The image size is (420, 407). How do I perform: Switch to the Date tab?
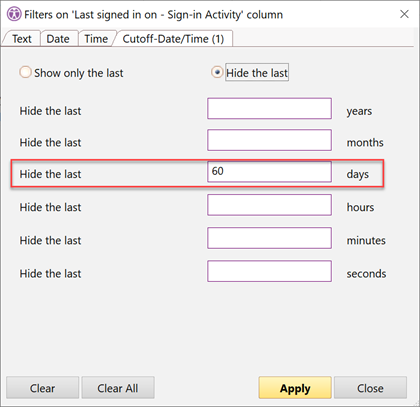(x=58, y=39)
